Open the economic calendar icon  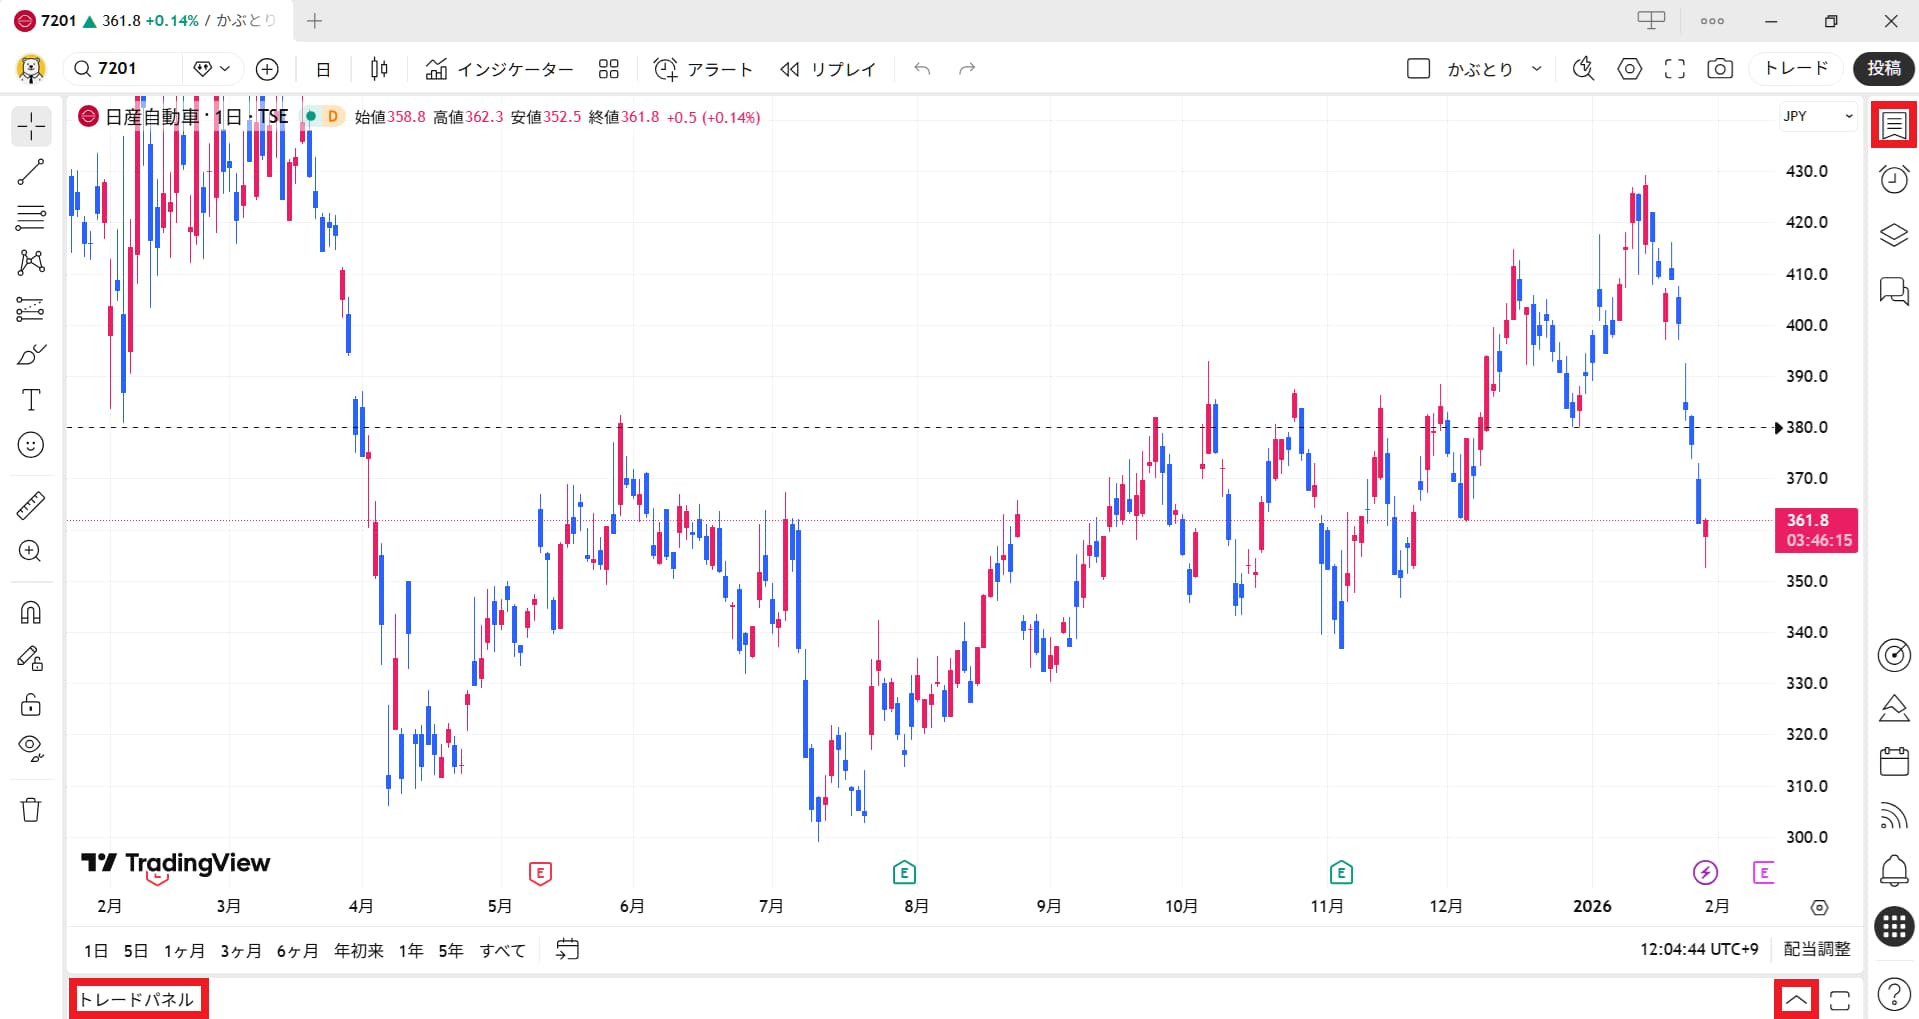(x=1894, y=762)
